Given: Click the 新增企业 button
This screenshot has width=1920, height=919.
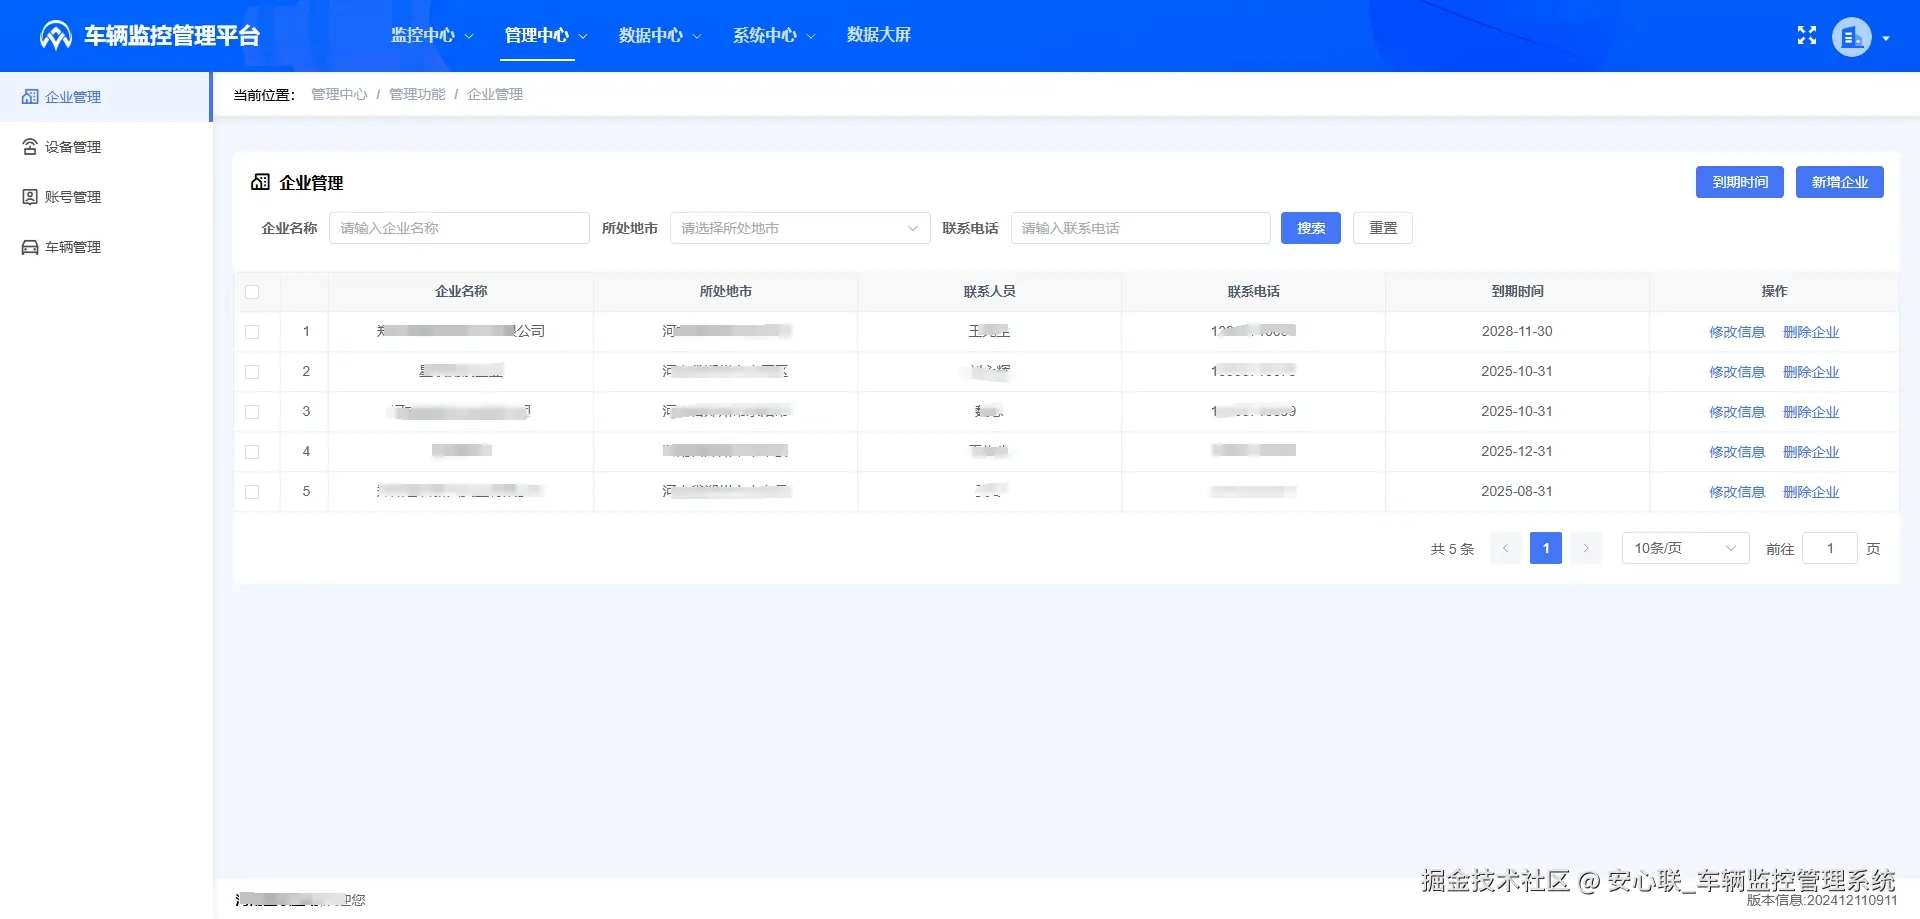Looking at the screenshot, I should tap(1840, 182).
